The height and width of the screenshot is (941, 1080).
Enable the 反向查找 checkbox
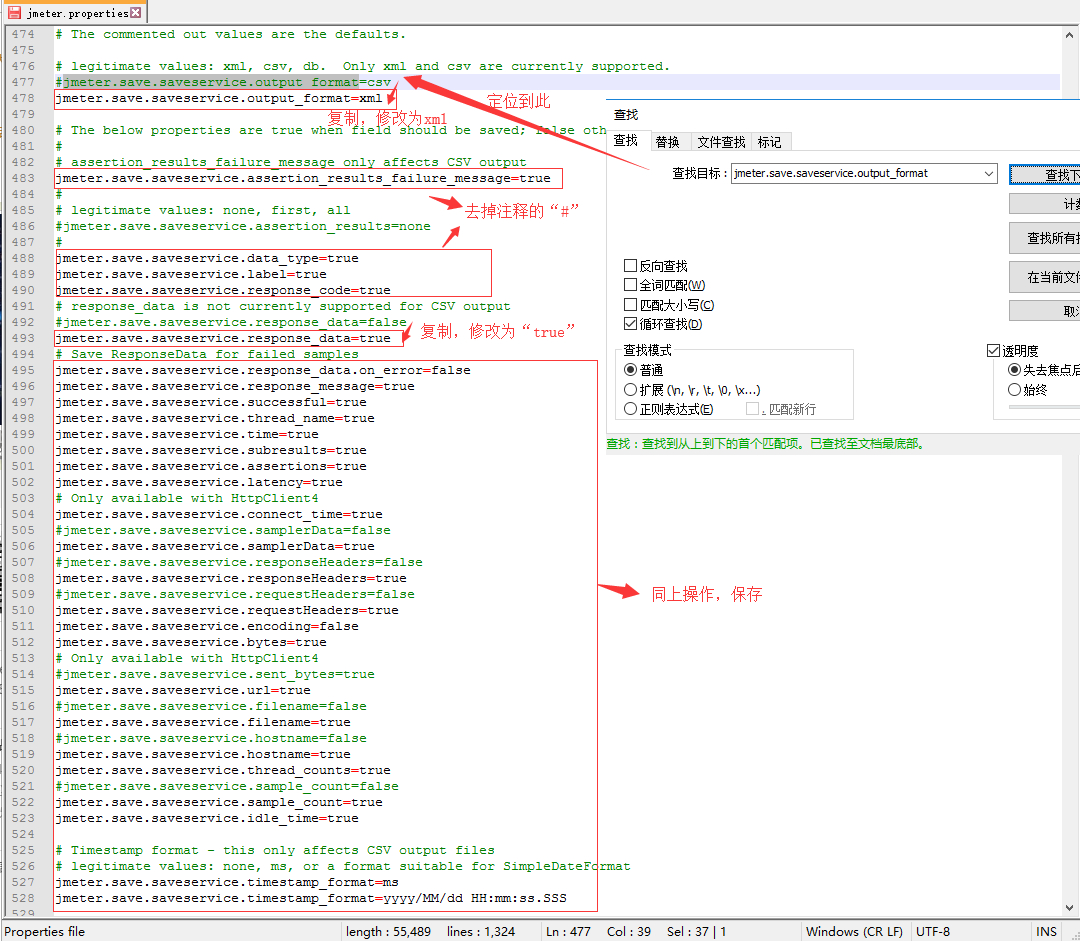(x=630, y=266)
